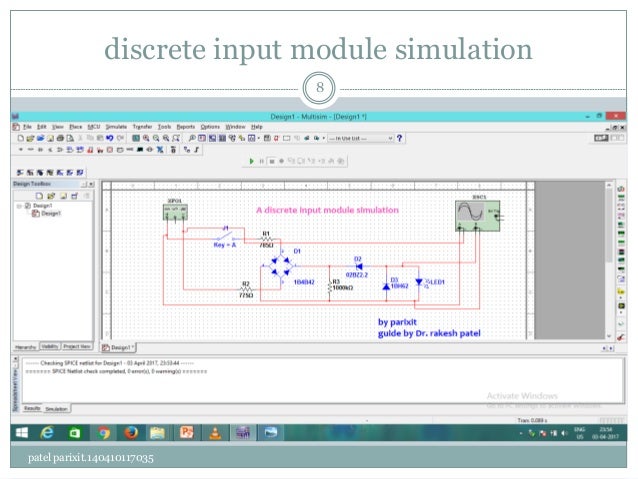This screenshot has width=638, height=479.
Task: Open the Options menu
Action: [x=210, y=127]
